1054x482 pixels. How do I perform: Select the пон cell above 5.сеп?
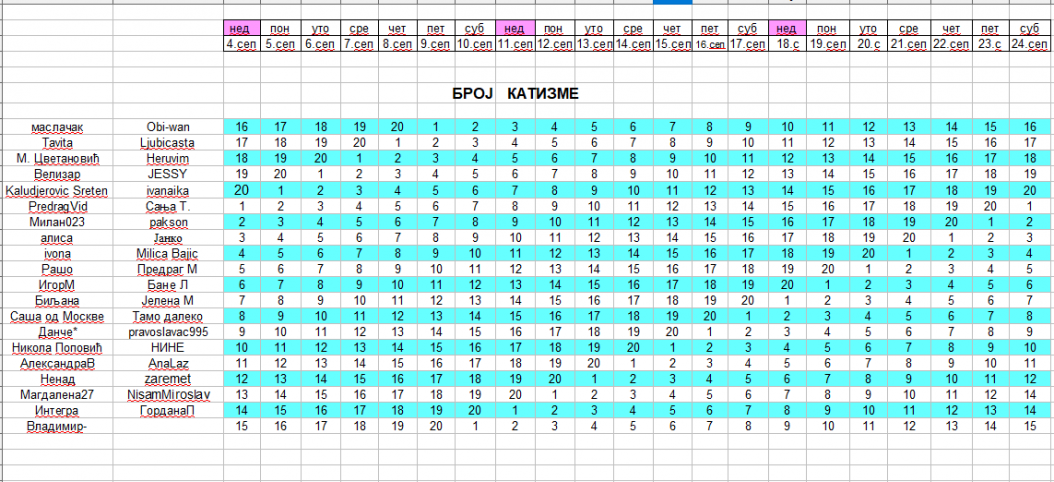pyautogui.click(x=281, y=29)
